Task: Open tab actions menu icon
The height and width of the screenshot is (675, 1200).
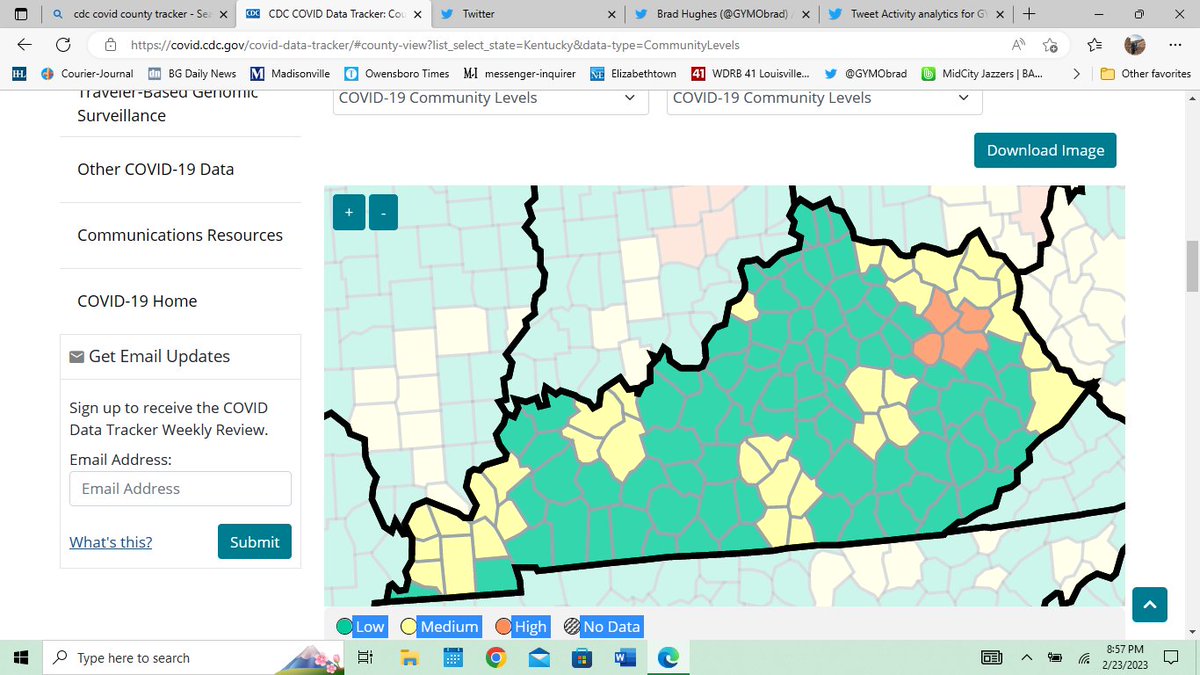Action: 22,14
